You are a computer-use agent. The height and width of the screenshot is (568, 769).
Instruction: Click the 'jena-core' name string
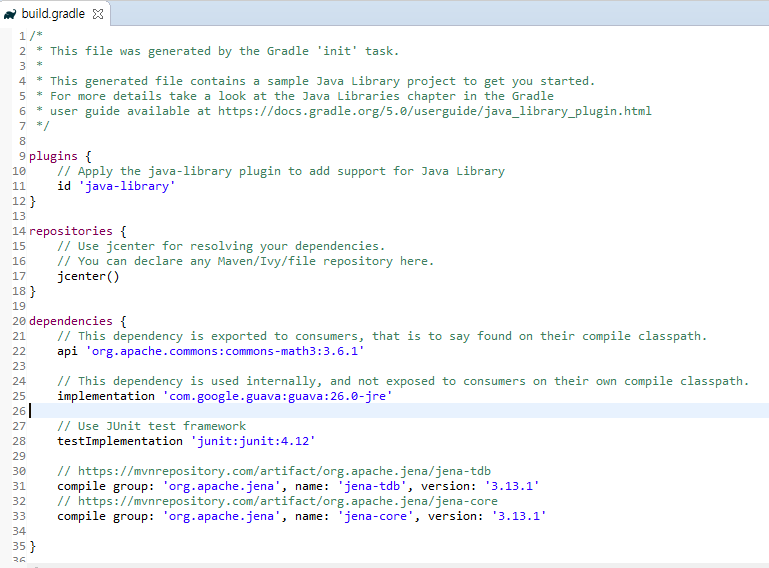(375, 516)
